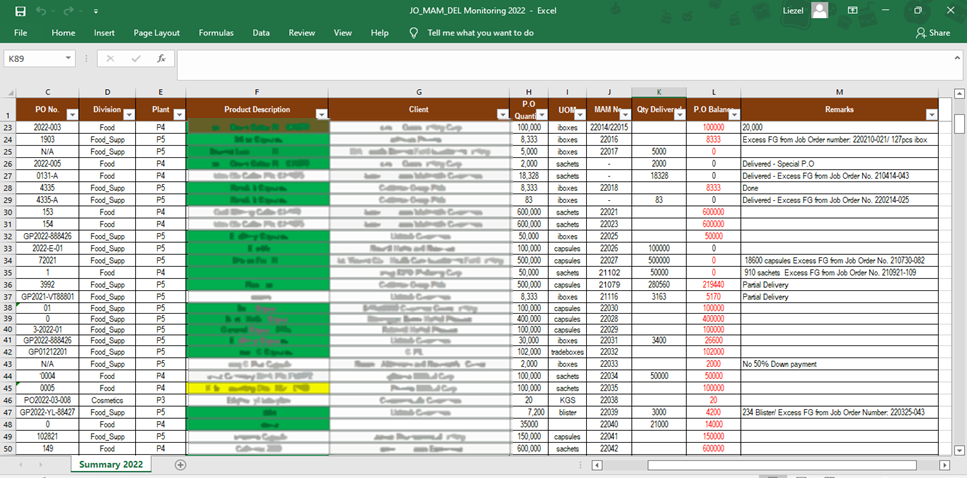Open the Client filter dropdown
Viewport: 970px width, 478px height.
pos(503,114)
